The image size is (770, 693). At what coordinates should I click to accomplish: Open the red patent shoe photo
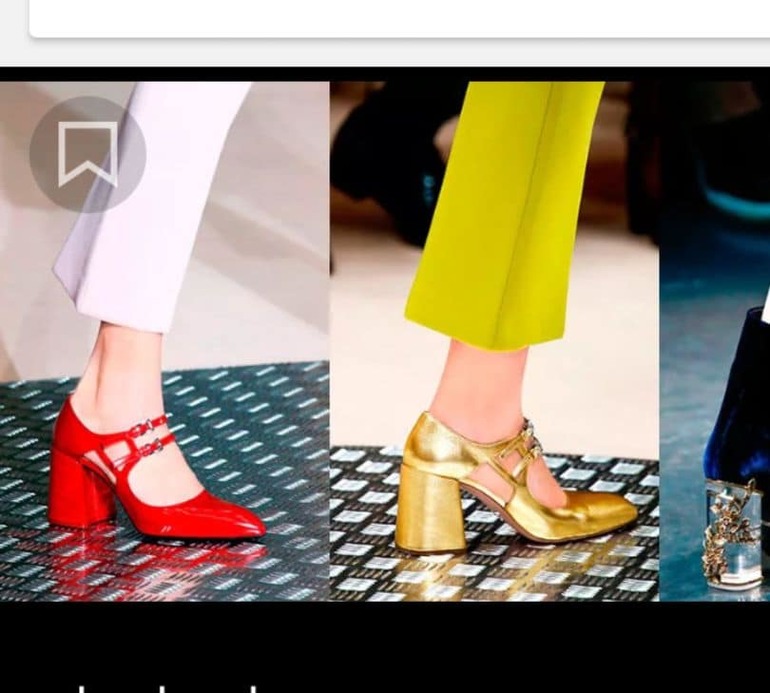pos(165,340)
